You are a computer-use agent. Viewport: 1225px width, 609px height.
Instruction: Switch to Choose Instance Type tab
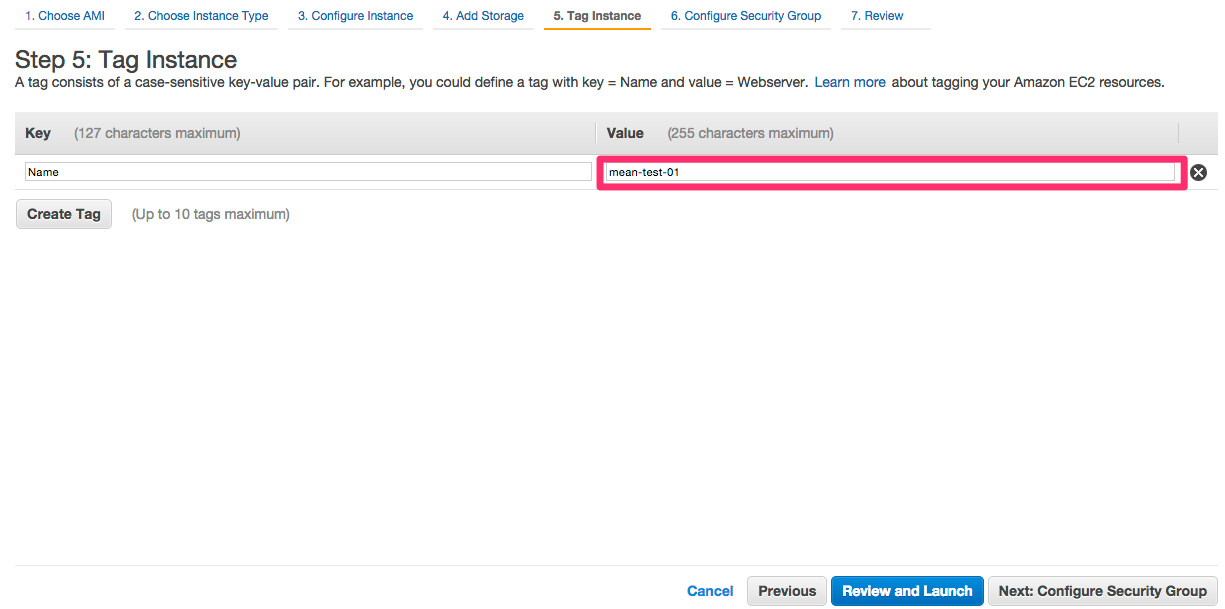[201, 16]
